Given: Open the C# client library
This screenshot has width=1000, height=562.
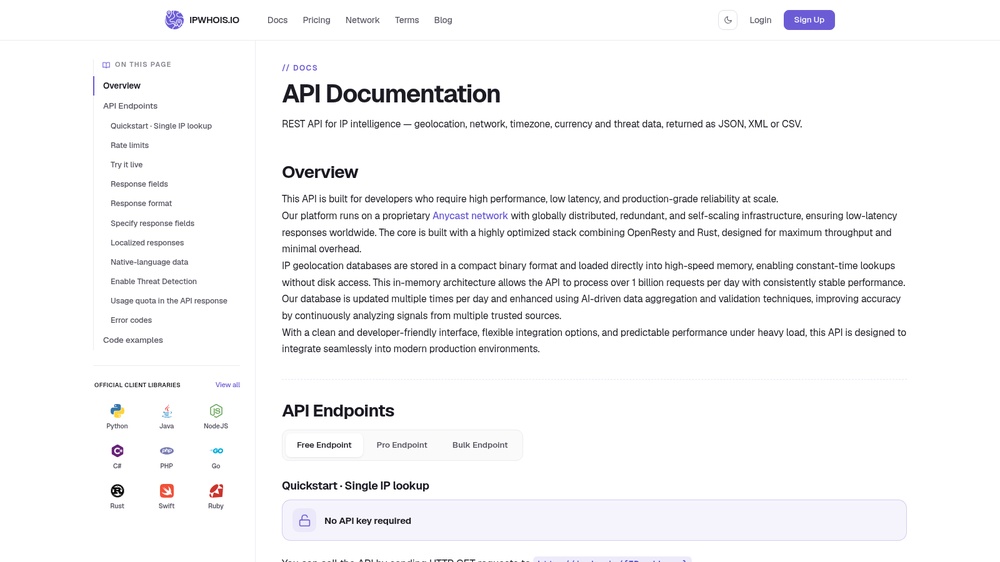Looking at the screenshot, I should coord(117,457).
